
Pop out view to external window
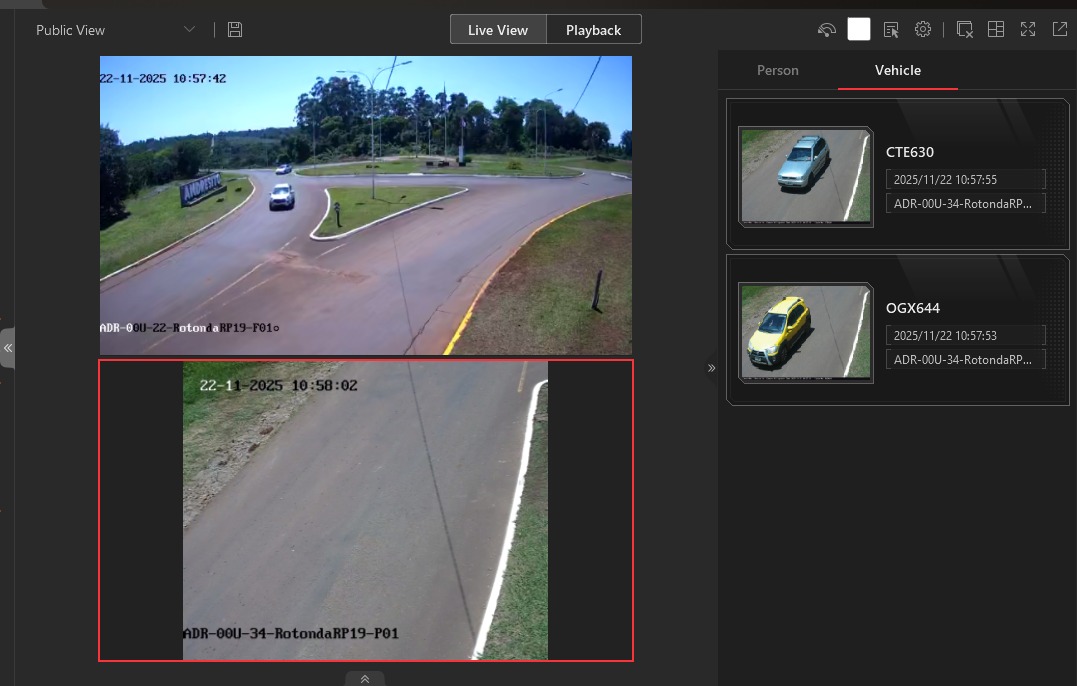point(1060,30)
